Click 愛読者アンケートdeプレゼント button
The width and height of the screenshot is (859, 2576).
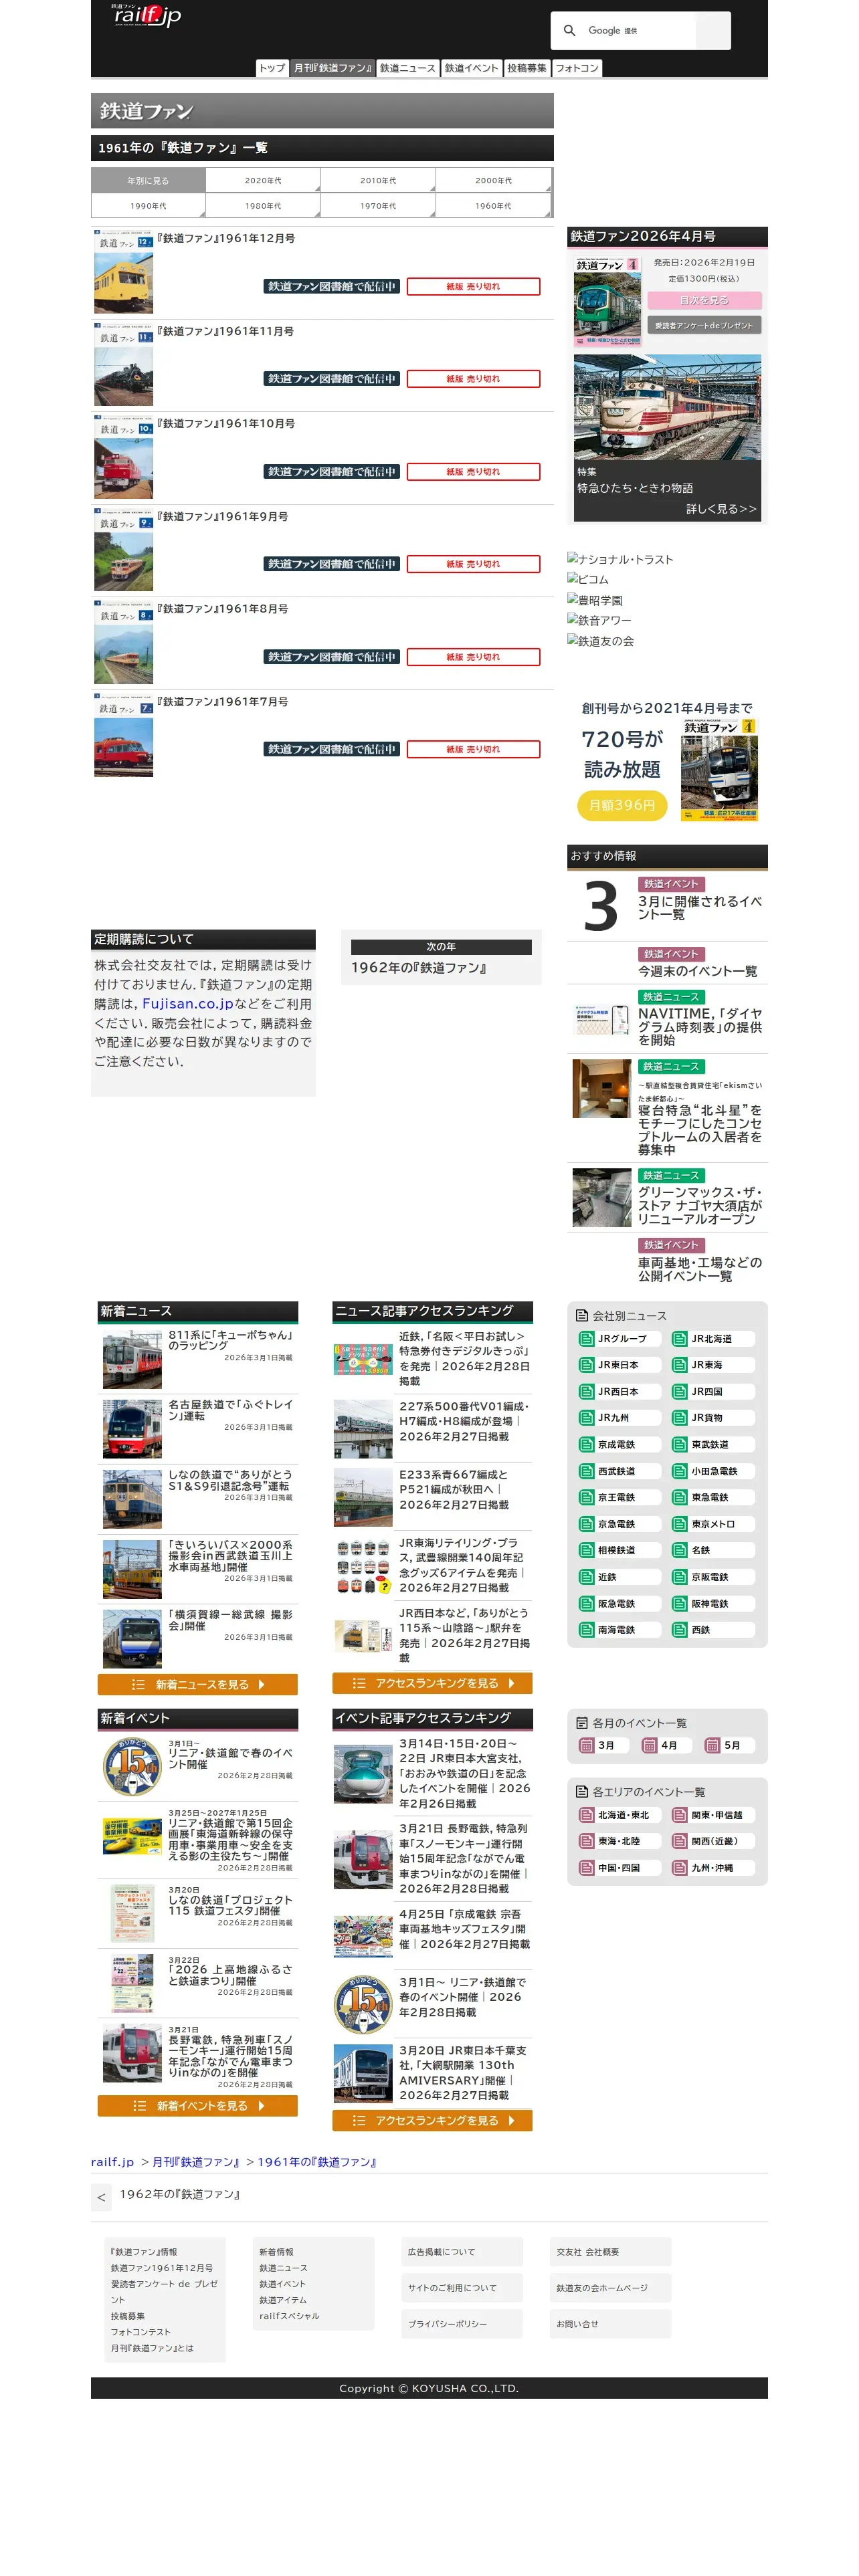(x=704, y=325)
